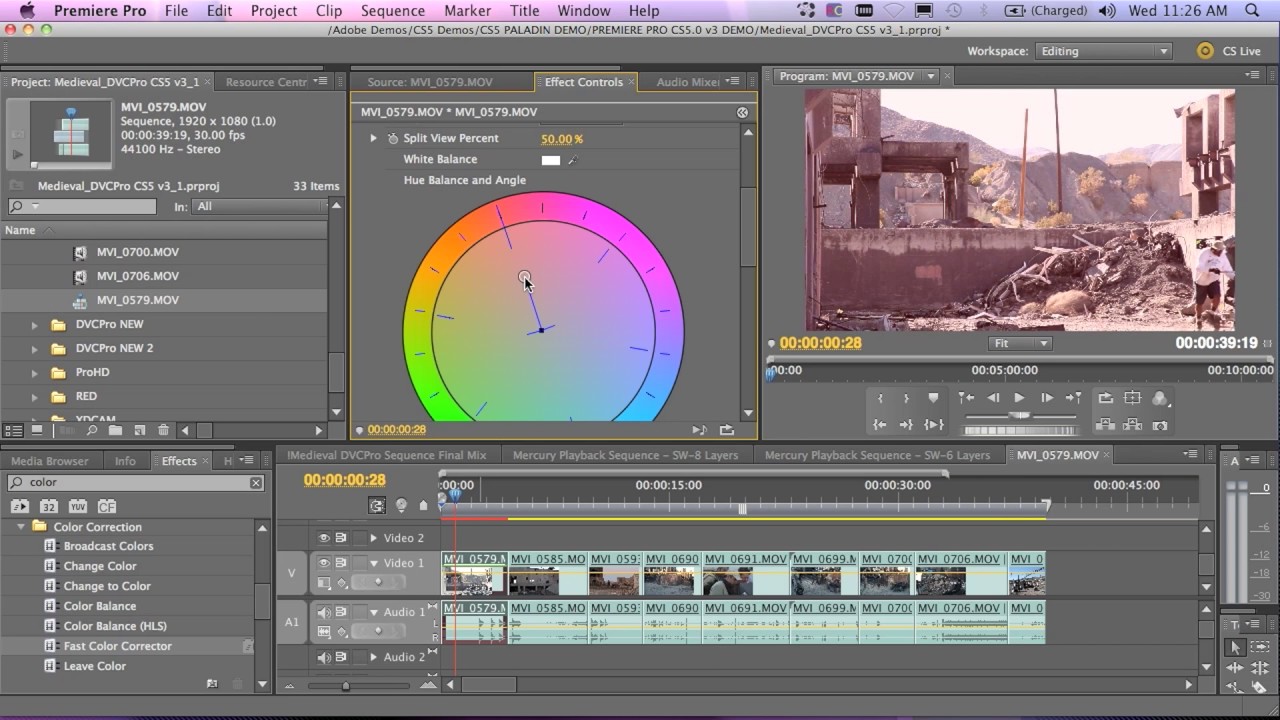Screen dimensions: 1280x720
Task: Expand the Audio 2 track
Action: pyautogui.click(x=374, y=657)
